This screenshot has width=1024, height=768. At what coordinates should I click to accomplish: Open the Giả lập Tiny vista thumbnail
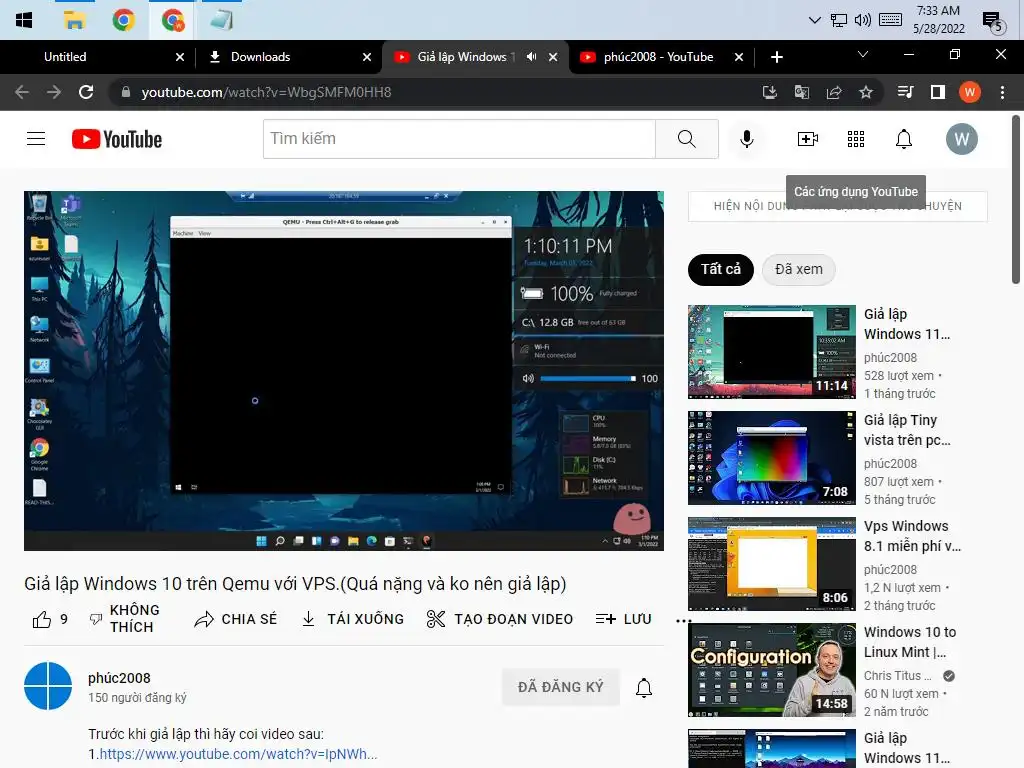(x=771, y=458)
